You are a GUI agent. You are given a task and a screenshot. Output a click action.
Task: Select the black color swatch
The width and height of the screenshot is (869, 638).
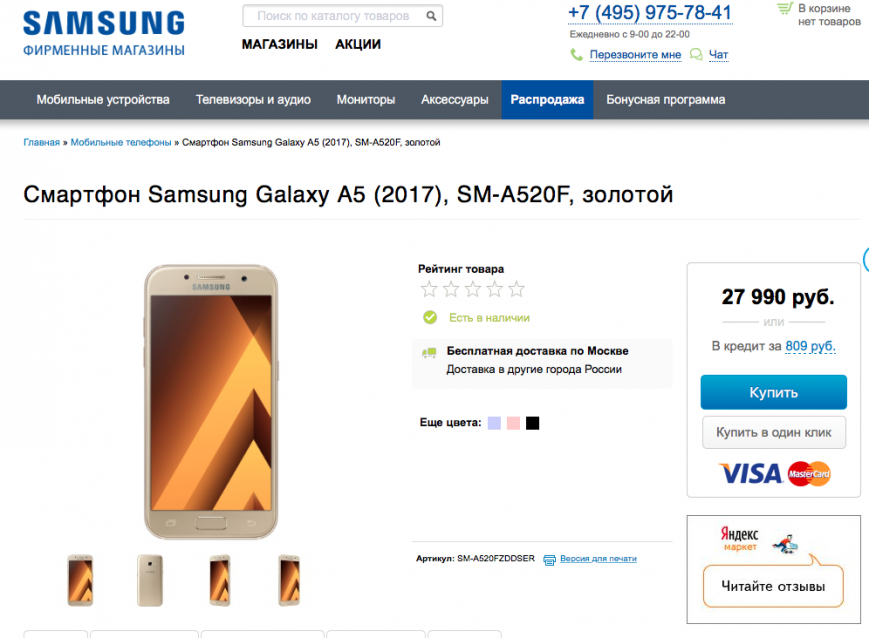(533, 423)
